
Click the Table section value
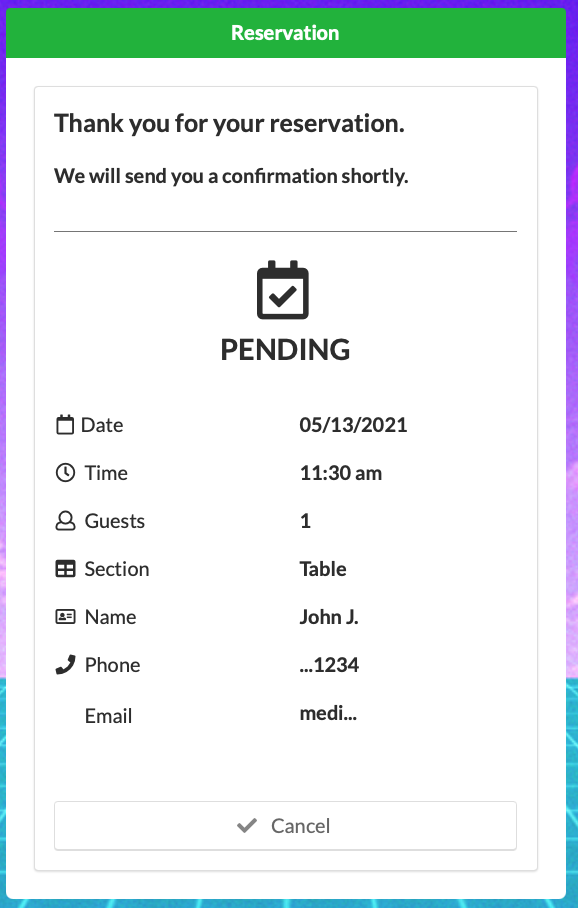[x=323, y=569]
